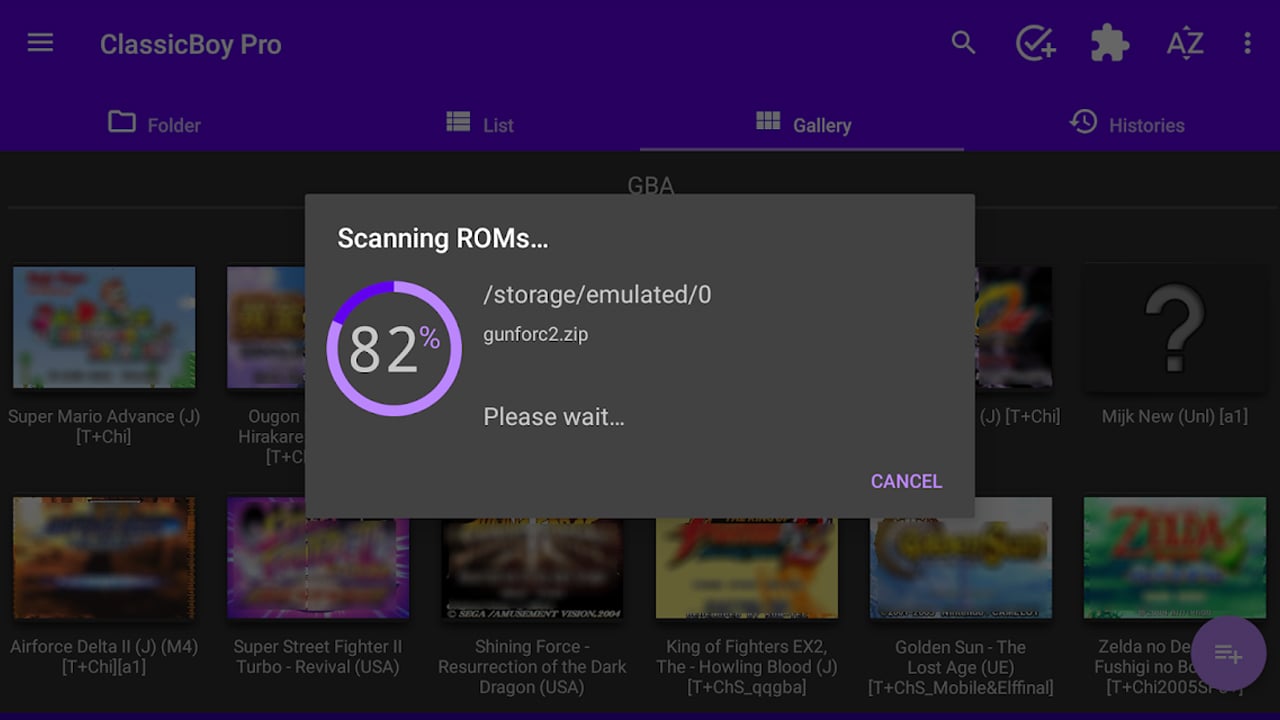
Task: Click the Please wait message
Action: (x=554, y=416)
